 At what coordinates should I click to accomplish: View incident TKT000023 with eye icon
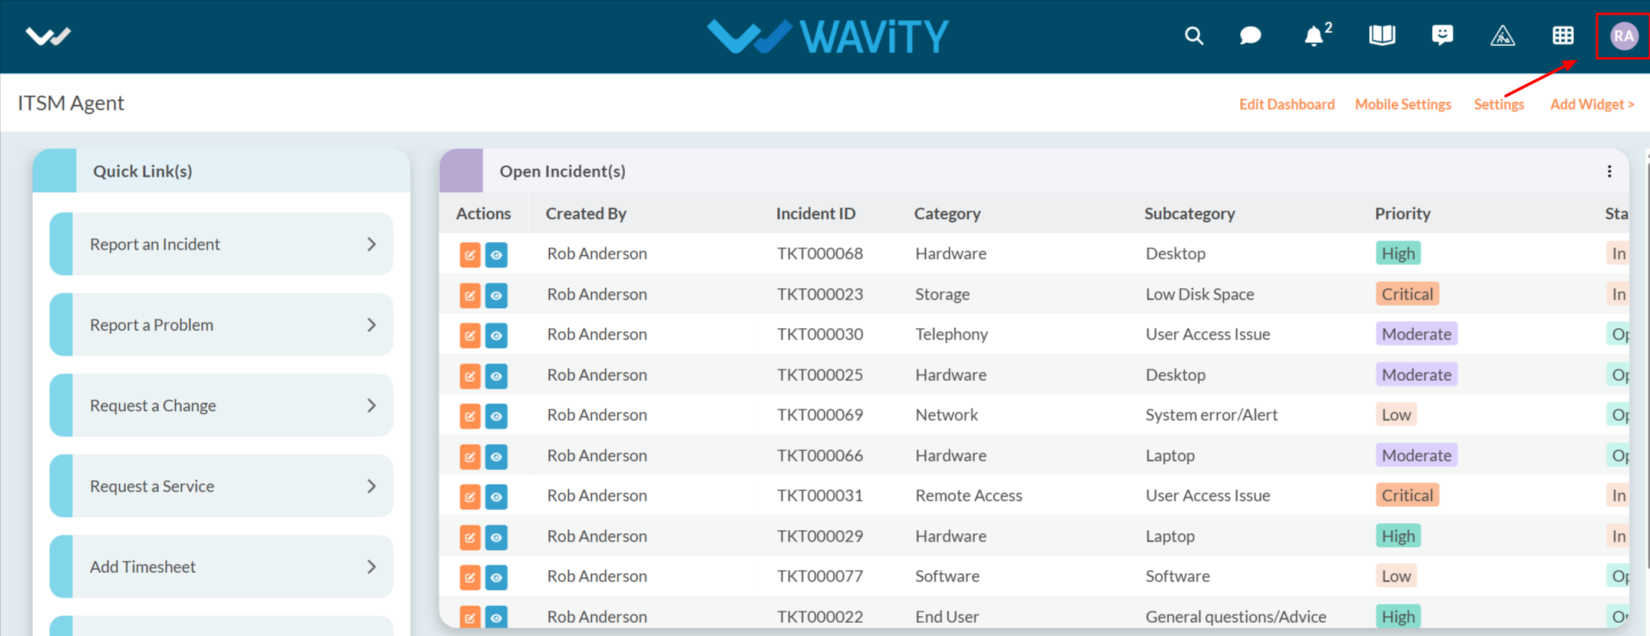point(496,295)
